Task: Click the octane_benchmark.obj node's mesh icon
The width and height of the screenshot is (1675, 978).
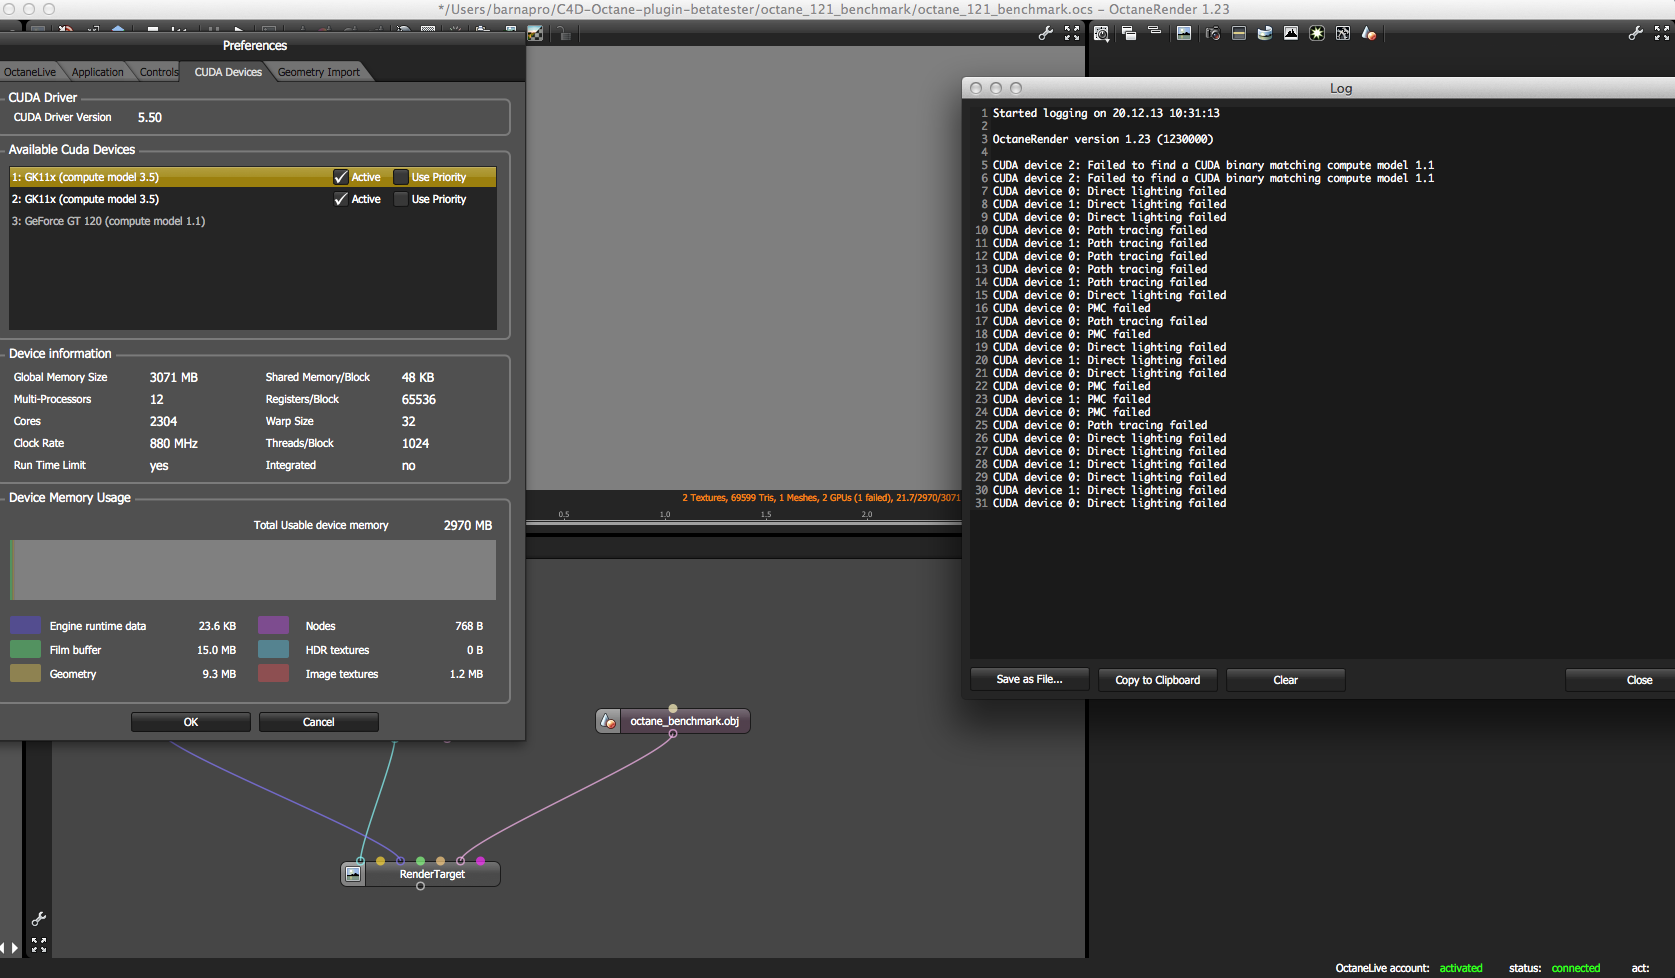Action: (x=608, y=721)
